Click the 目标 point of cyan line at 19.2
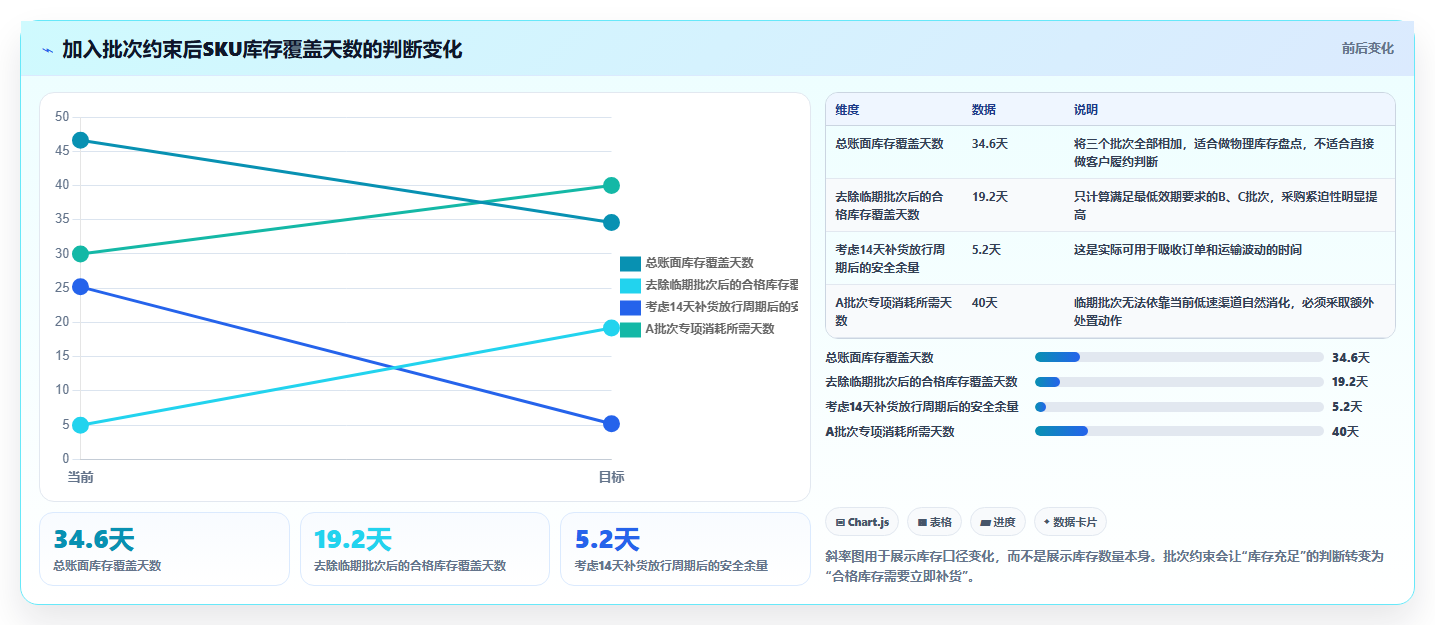The width and height of the screenshot is (1435, 625). tap(612, 328)
